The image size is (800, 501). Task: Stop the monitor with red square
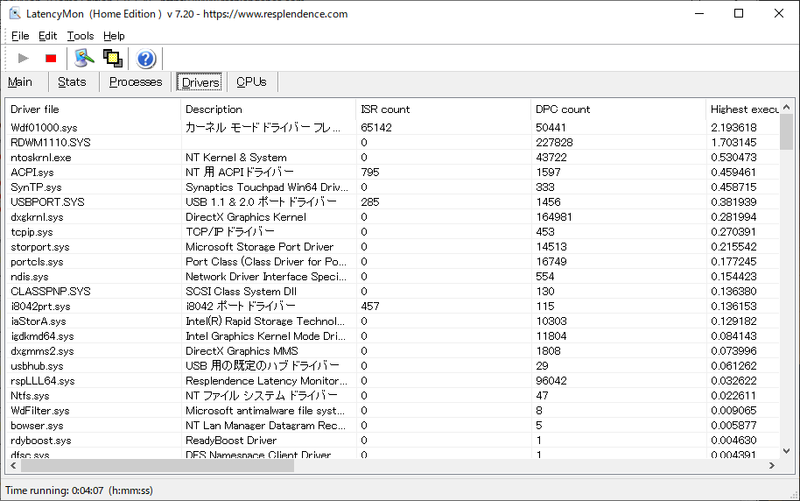pos(51,58)
